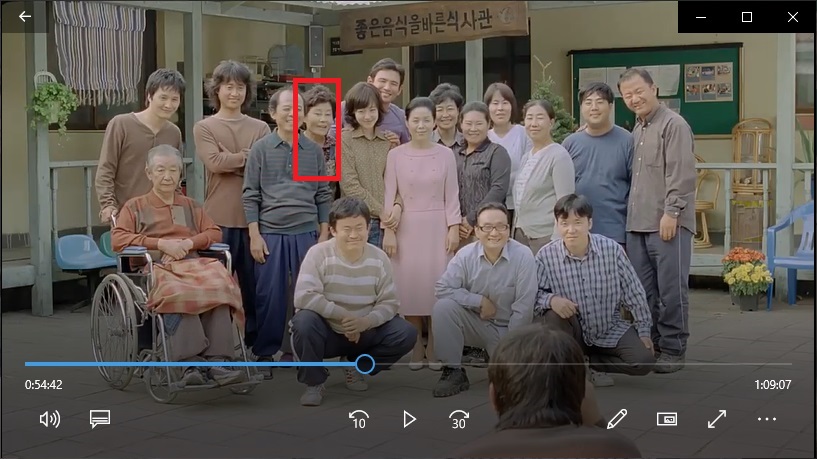The width and height of the screenshot is (817, 459).
Task: Go back with the arrow icon
Action: tap(24, 17)
